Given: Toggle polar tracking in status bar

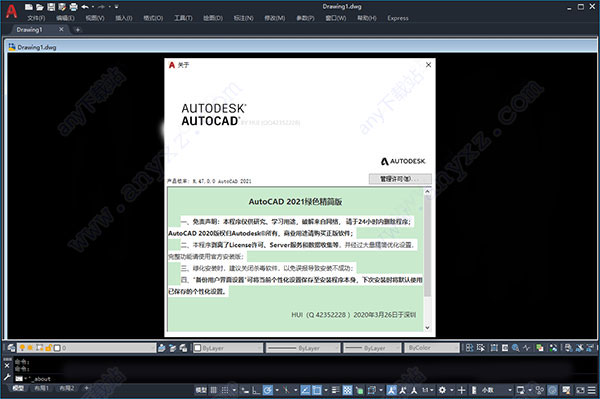Looking at the screenshot, I should tap(267, 390).
